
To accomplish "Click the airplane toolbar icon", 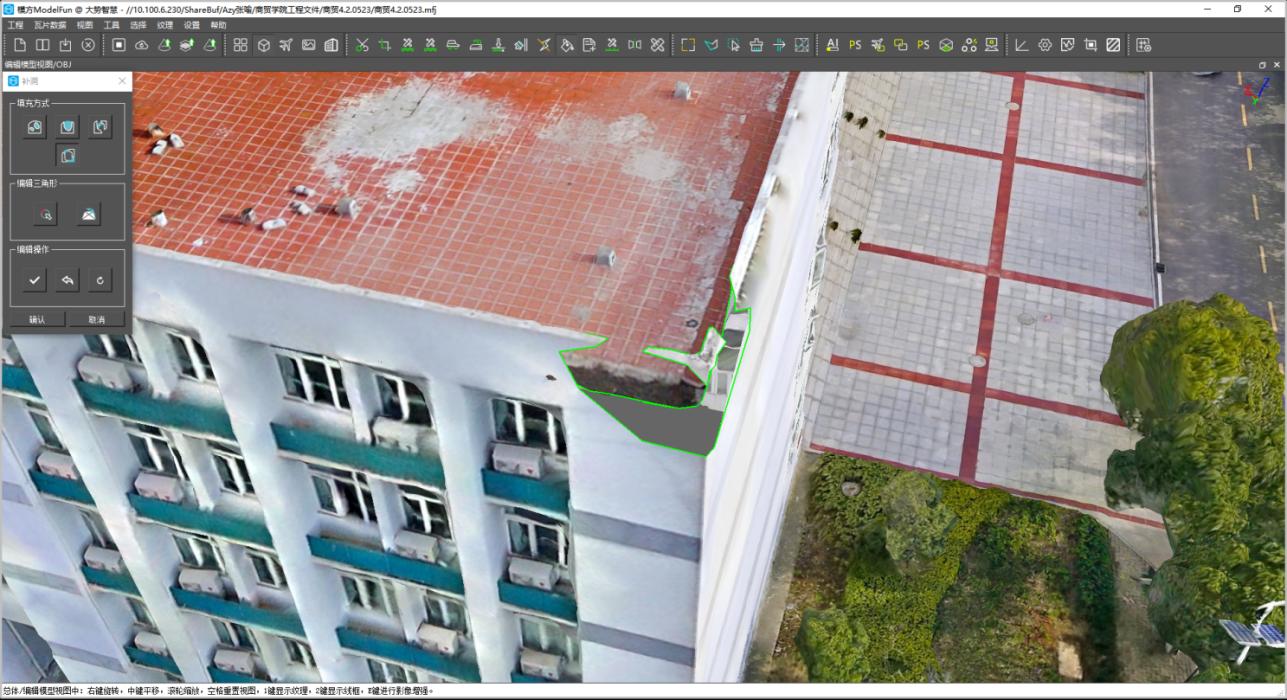I will [x=286, y=45].
